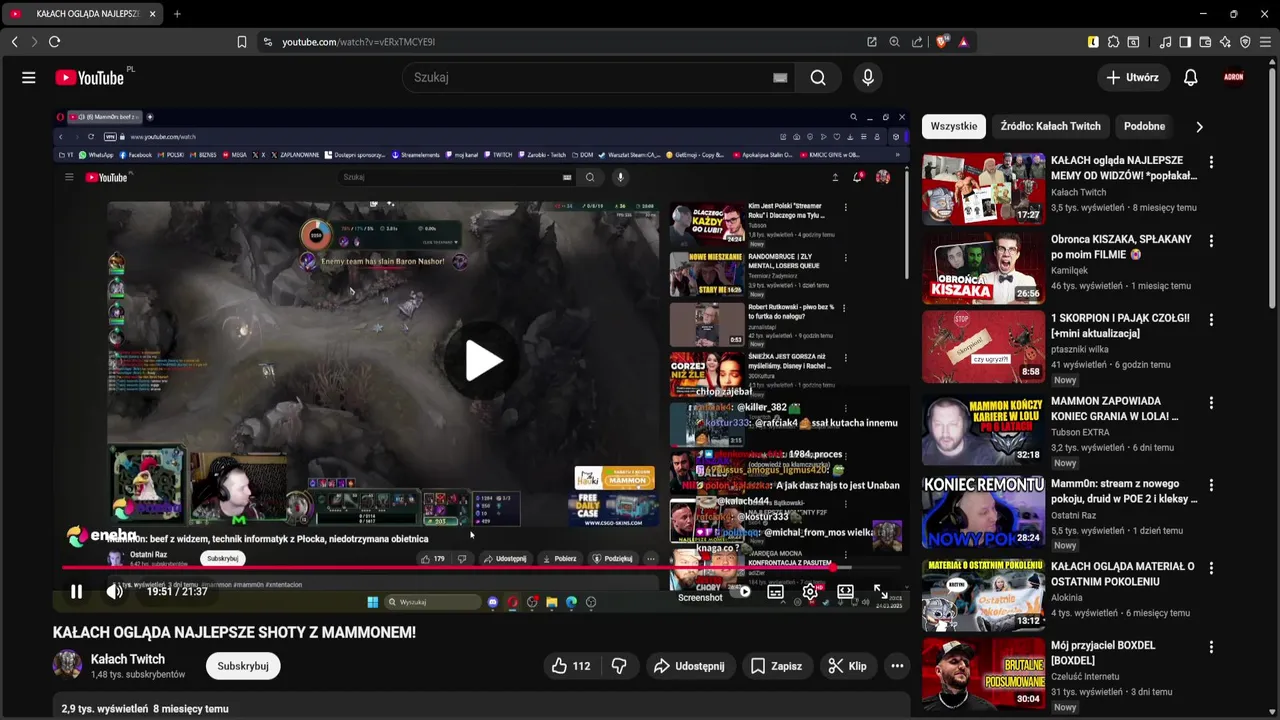Screen dimensions: 1280x720
Task: Share the video via Udostępnij
Action: pos(689,666)
